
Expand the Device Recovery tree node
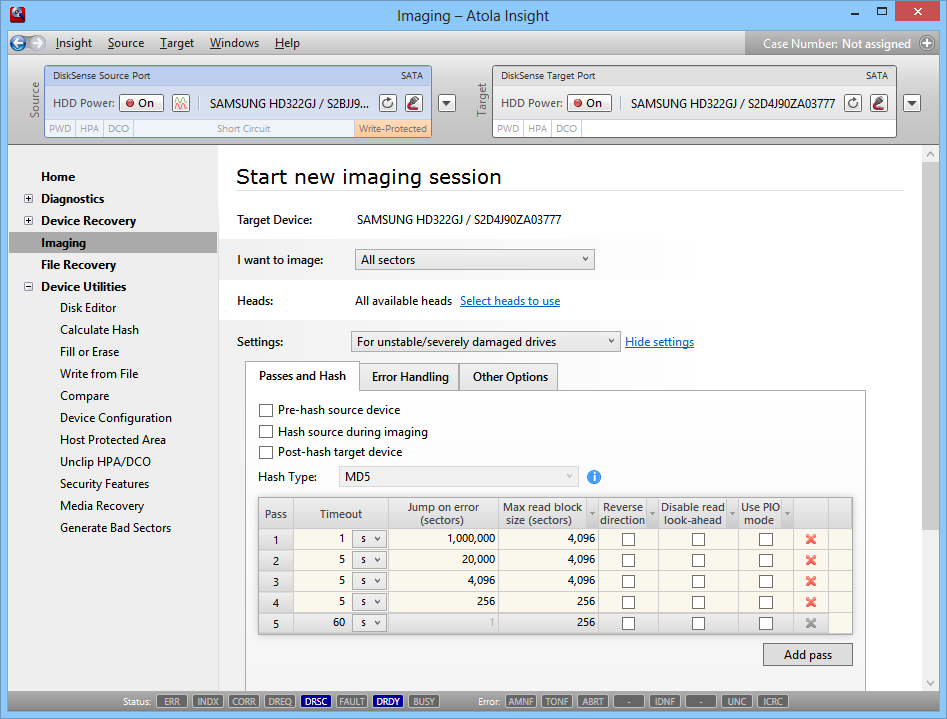(28, 221)
